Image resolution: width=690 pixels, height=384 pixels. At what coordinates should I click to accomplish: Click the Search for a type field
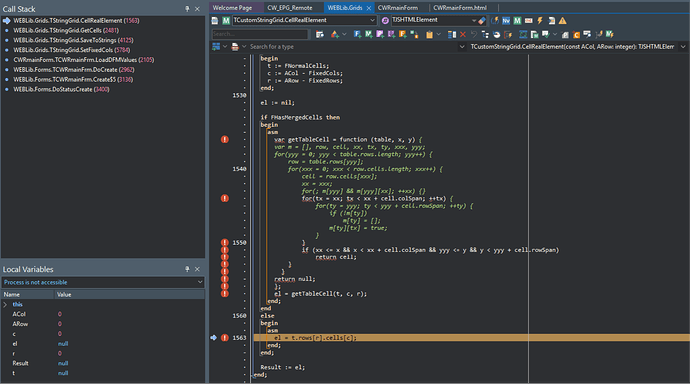352,47
